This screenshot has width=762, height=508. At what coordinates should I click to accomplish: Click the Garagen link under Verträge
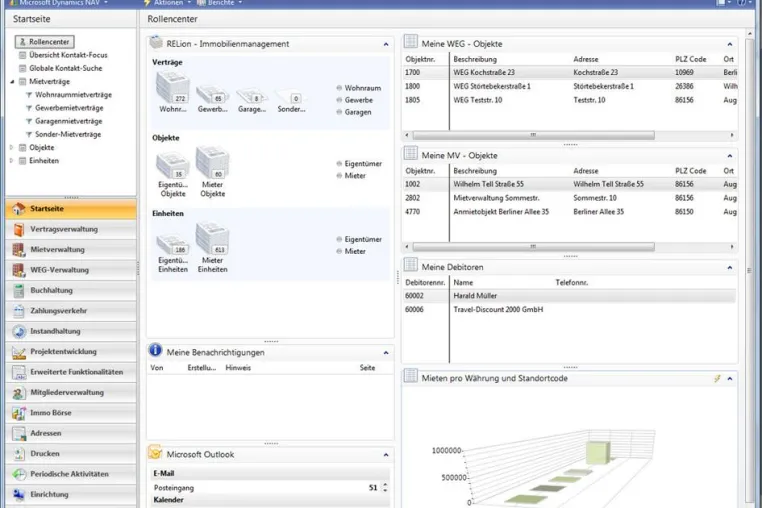coord(358,112)
